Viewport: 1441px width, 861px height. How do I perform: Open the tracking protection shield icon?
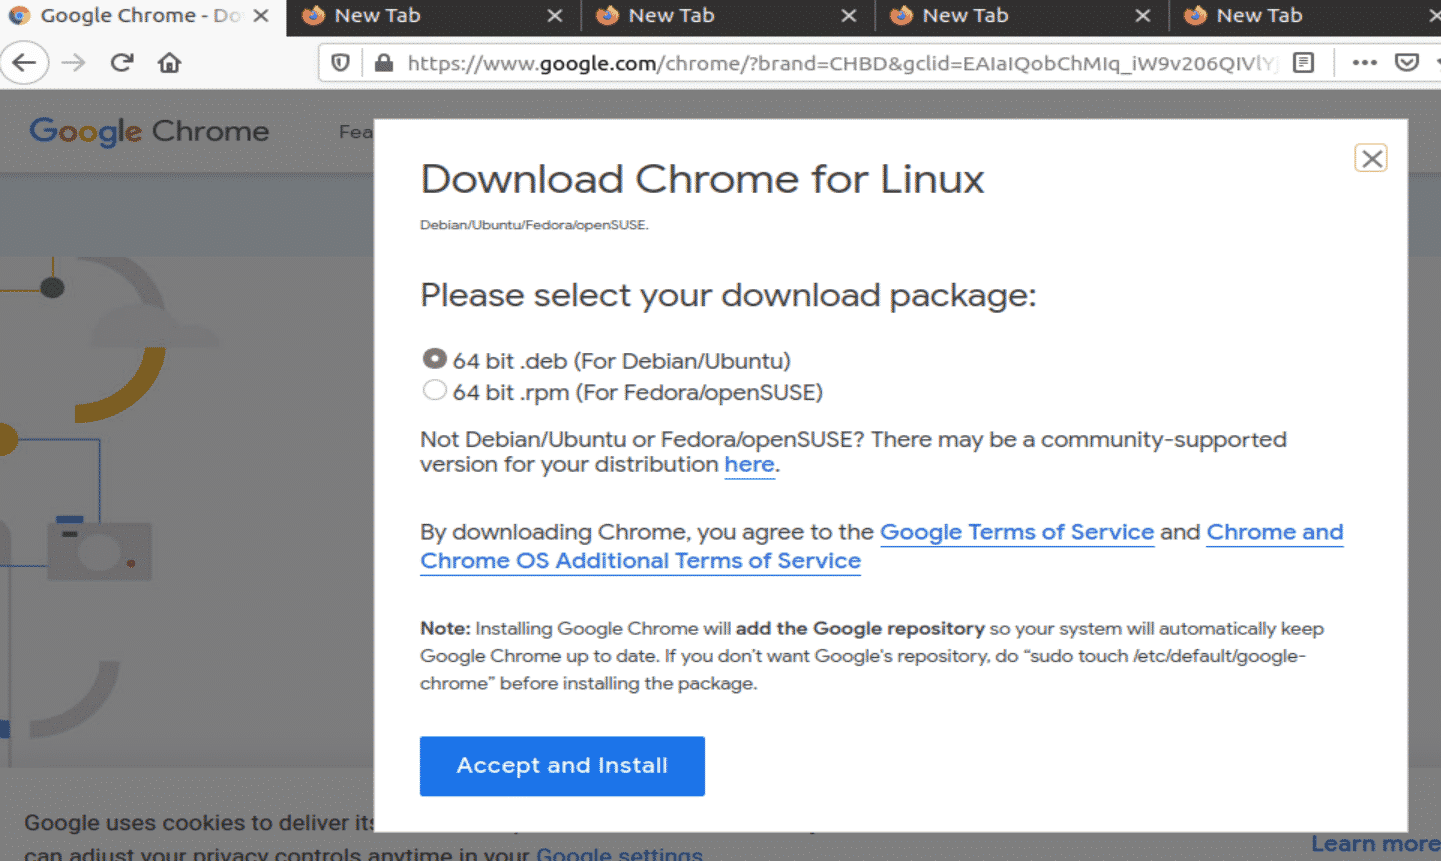click(x=340, y=63)
